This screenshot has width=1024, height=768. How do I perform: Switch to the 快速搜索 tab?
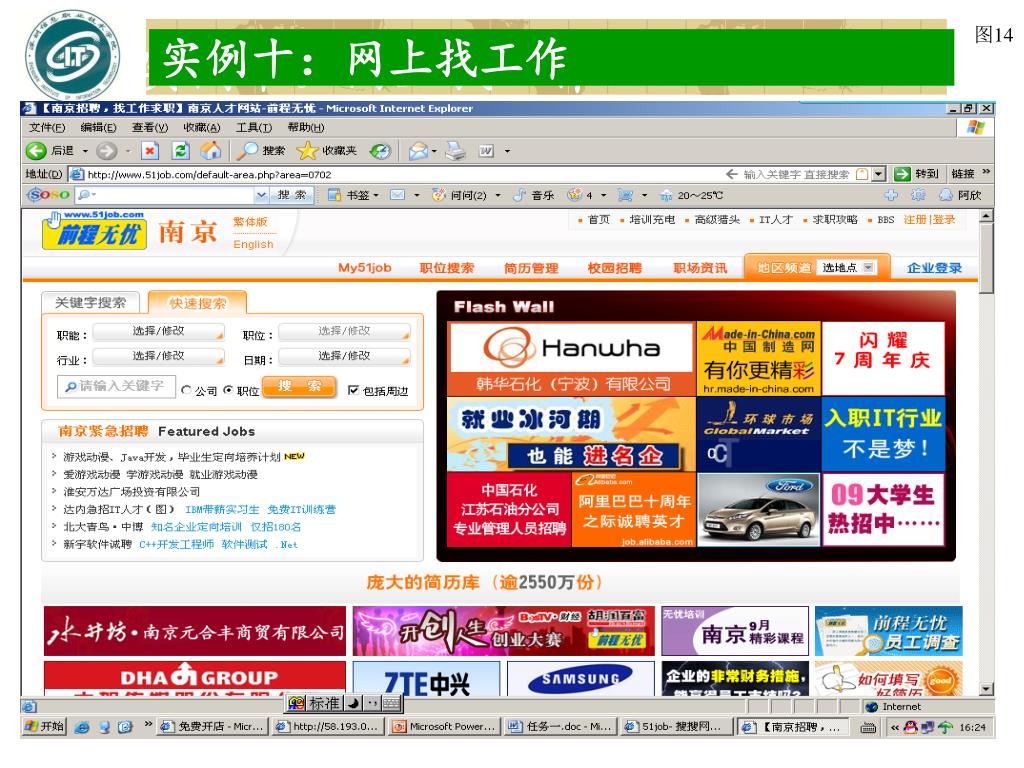197,302
